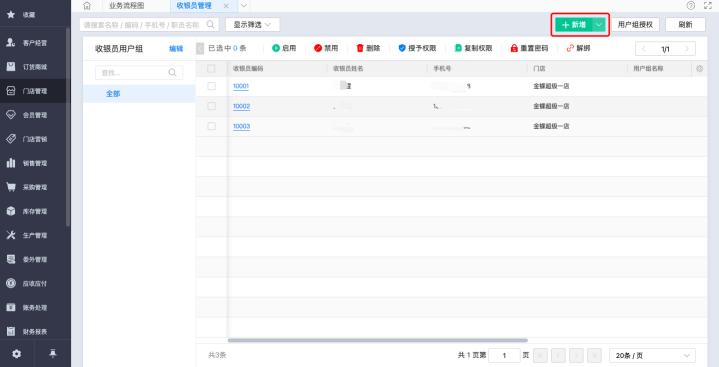Open 订货商城 module in the sidebar
The image size is (719, 367).
[28, 67]
